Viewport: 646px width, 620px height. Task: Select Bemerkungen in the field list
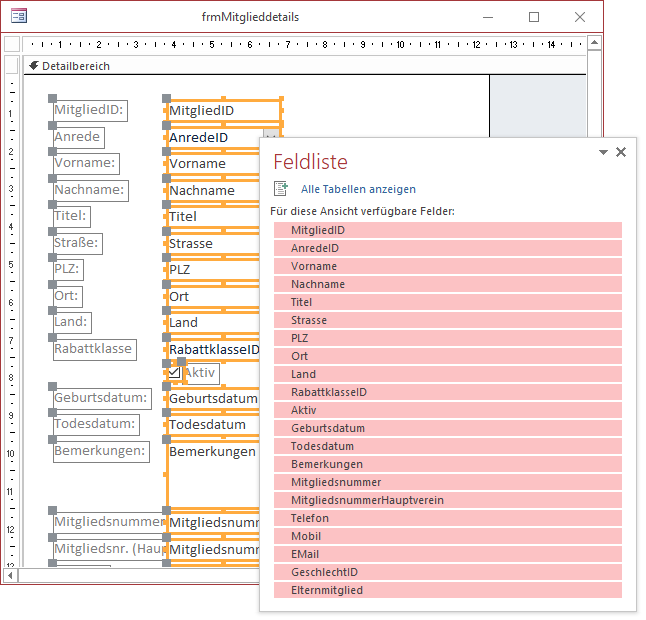click(x=448, y=464)
